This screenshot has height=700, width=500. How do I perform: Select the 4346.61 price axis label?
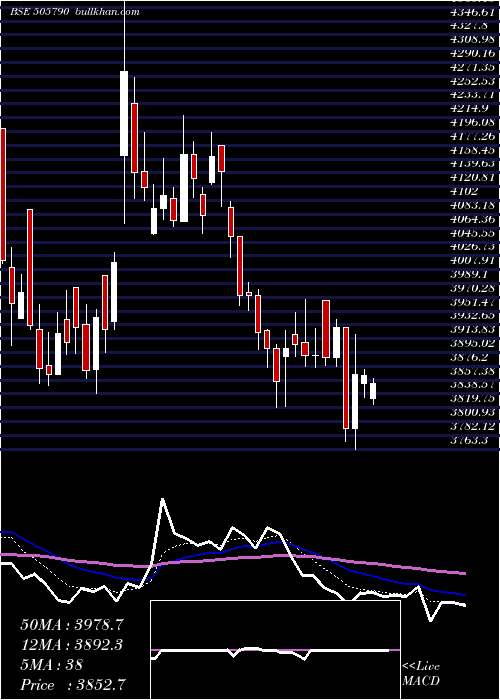tap(475, 12)
